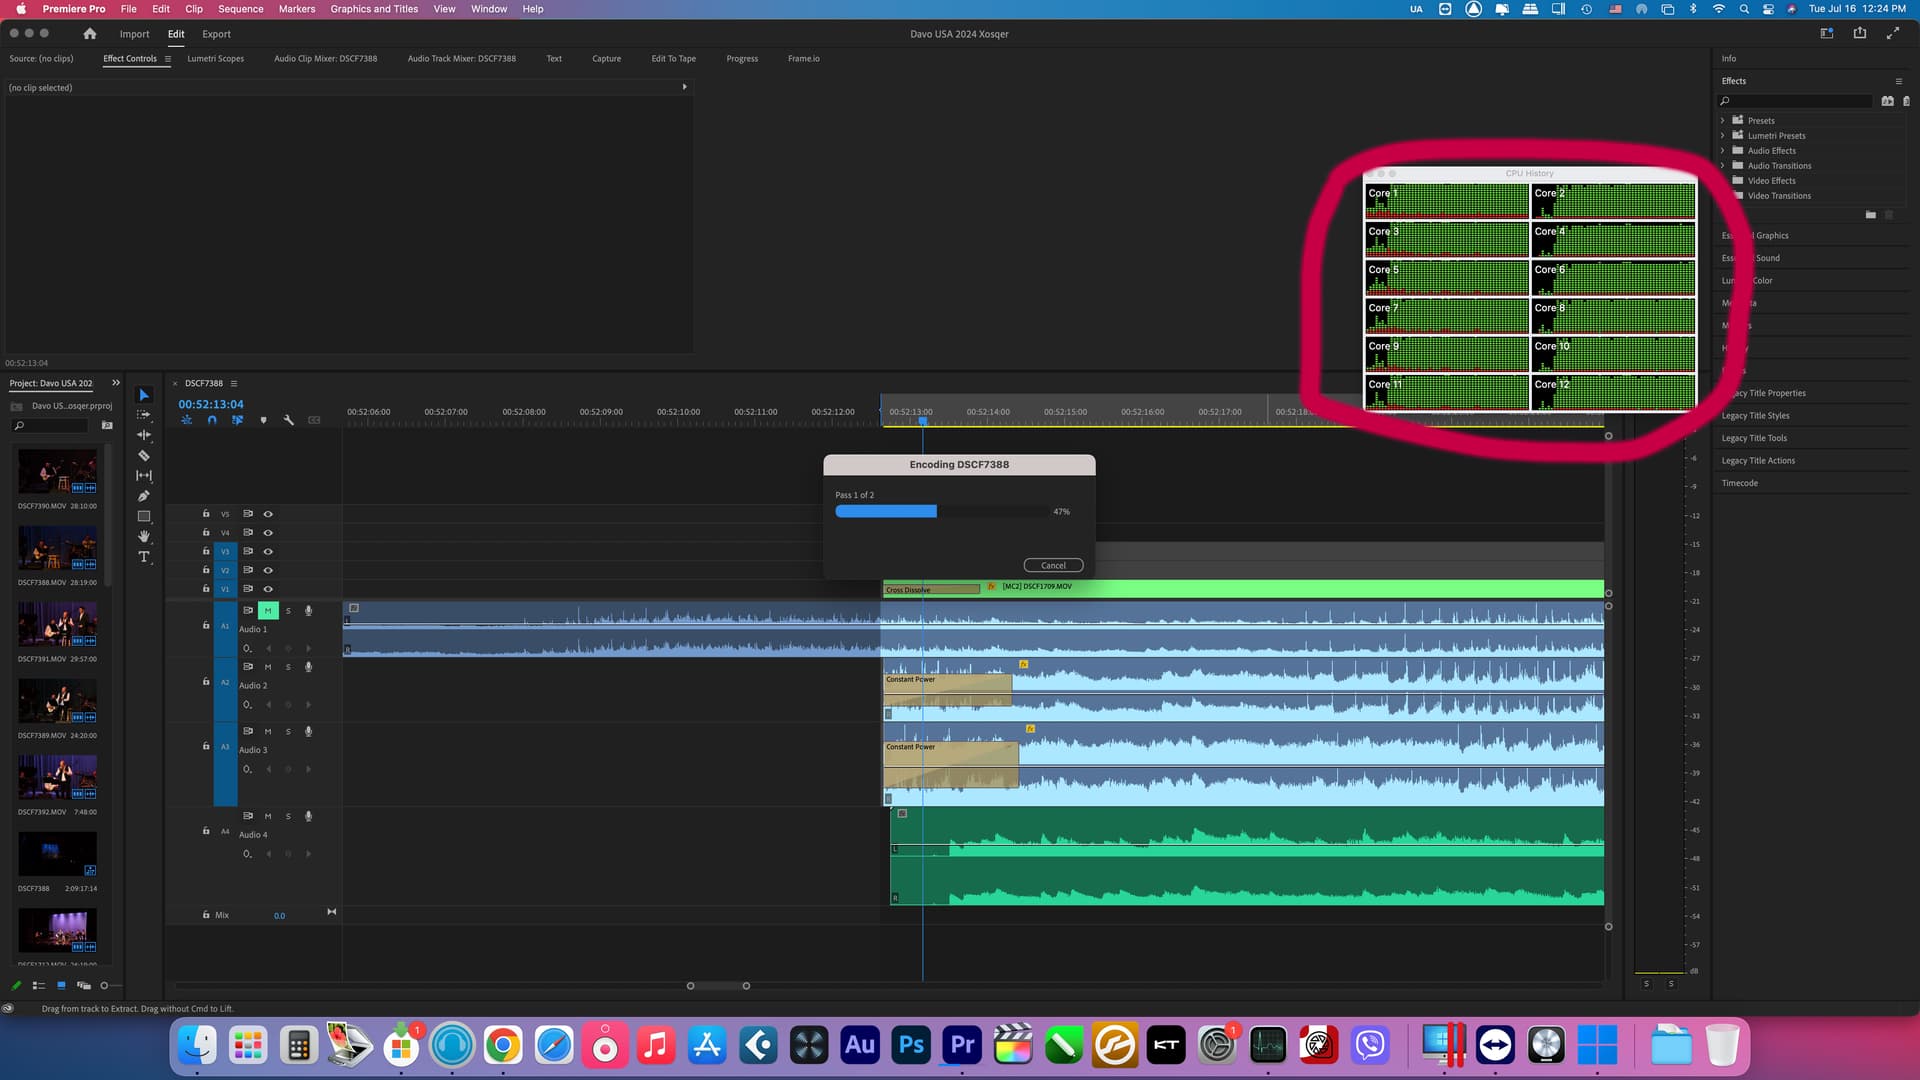Select the Track Select Forward tool
This screenshot has height=1080, width=1920.
click(144, 415)
